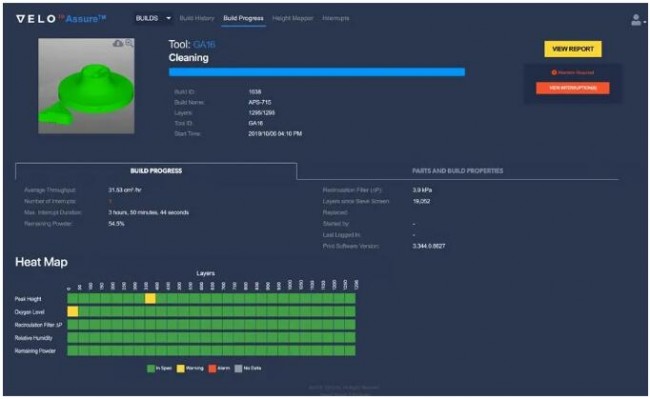Click the magnifier zoom icon on the part preview
This screenshot has height=399, width=650.
[x=129, y=43]
